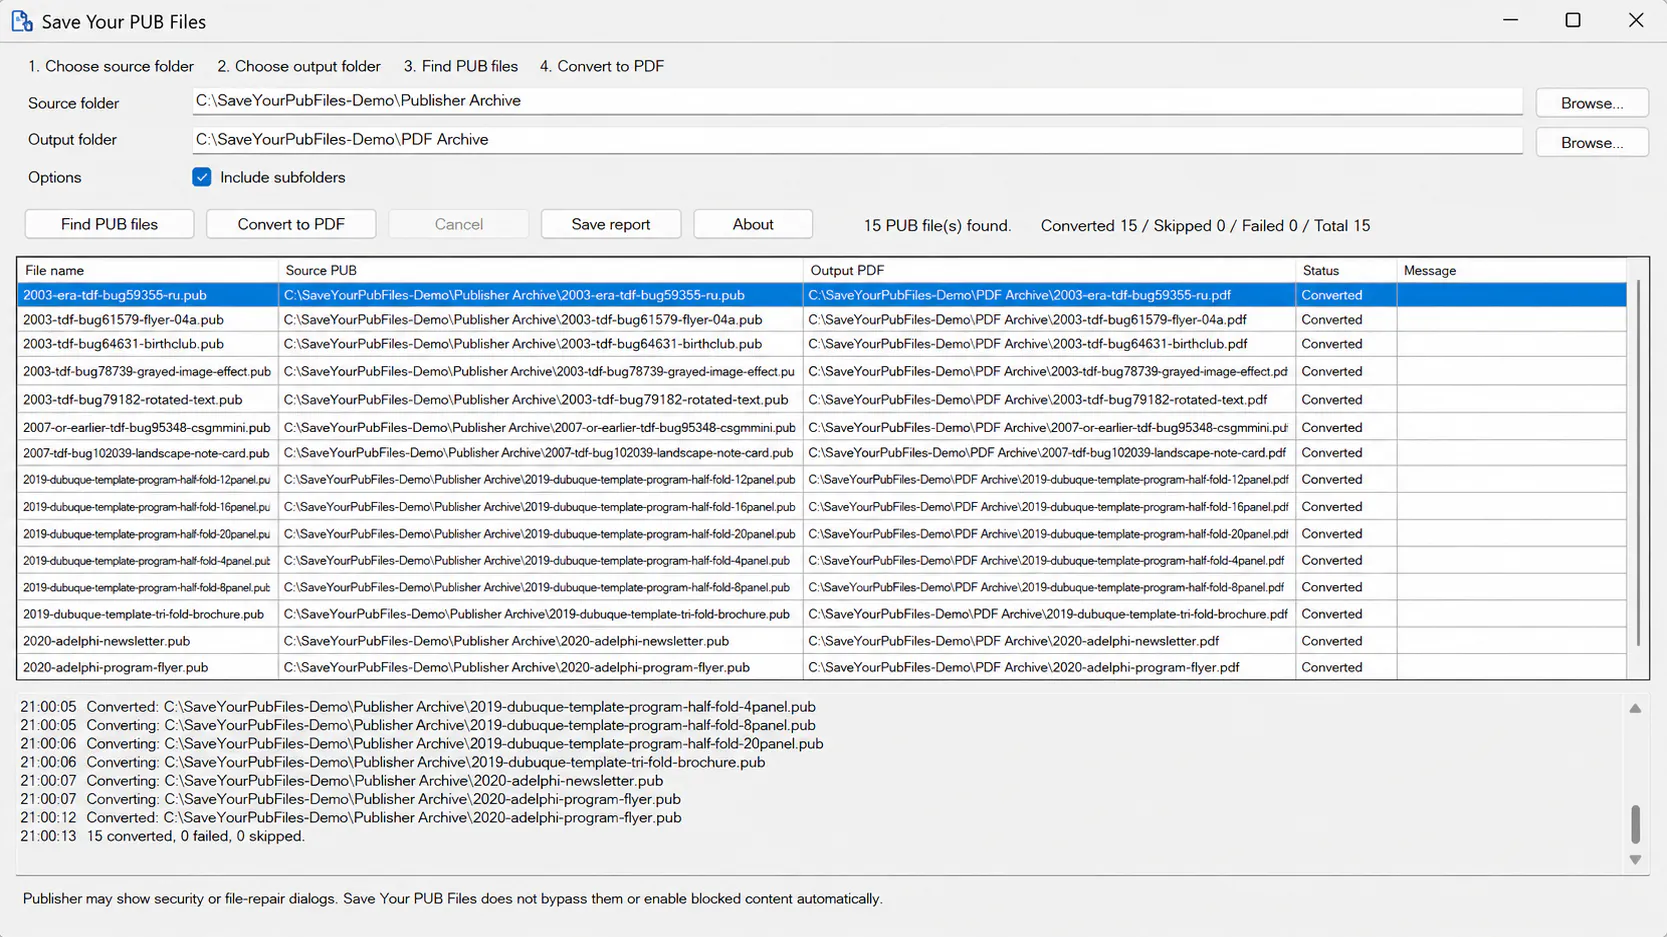This screenshot has width=1667, height=937.
Task: Select the 2003-tdf-bug64631-birthclub.pub file row
Action: click(x=822, y=343)
